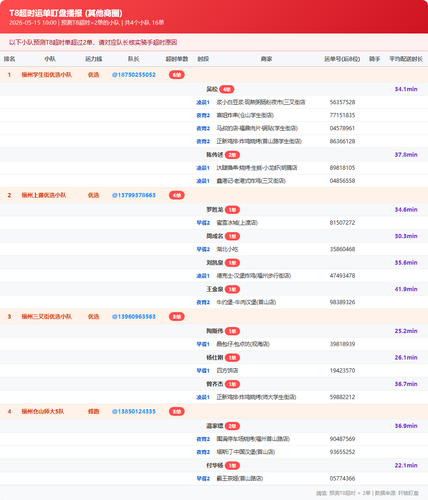Click the merchant name beside waybill 19423570
This screenshot has height=500, width=428.
227,371
